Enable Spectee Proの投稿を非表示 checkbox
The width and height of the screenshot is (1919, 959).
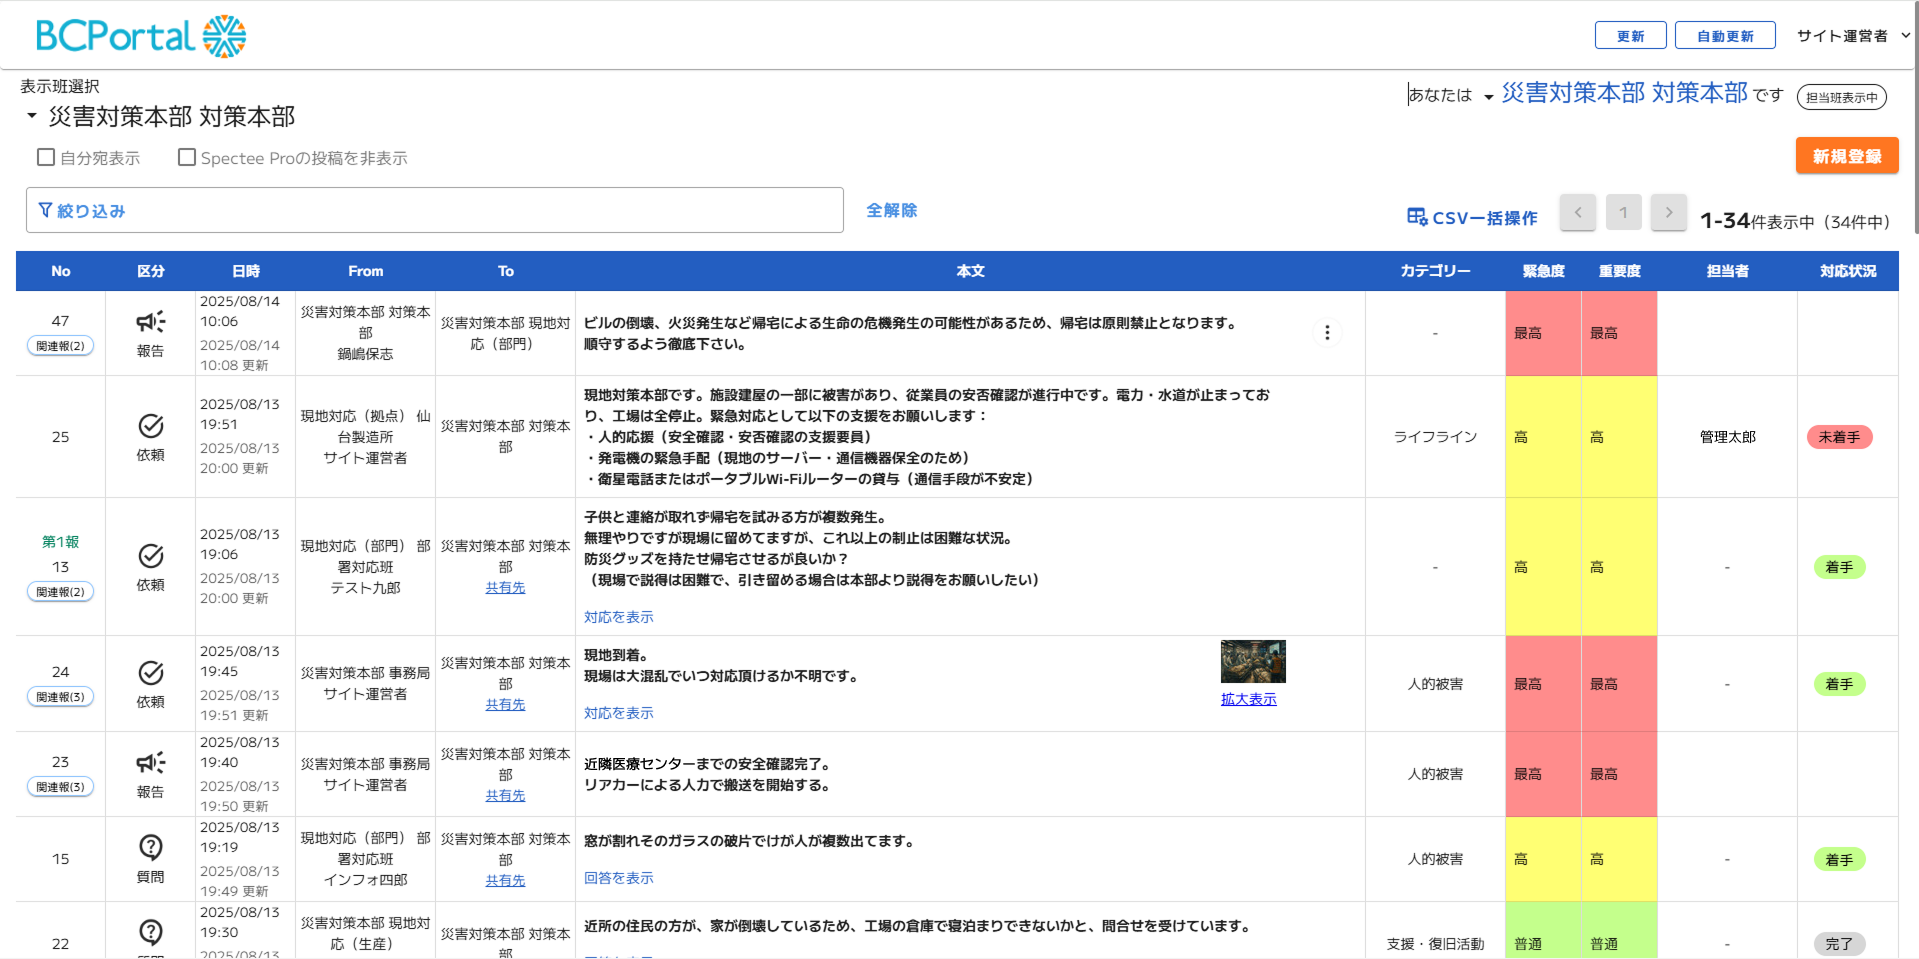click(x=186, y=156)
